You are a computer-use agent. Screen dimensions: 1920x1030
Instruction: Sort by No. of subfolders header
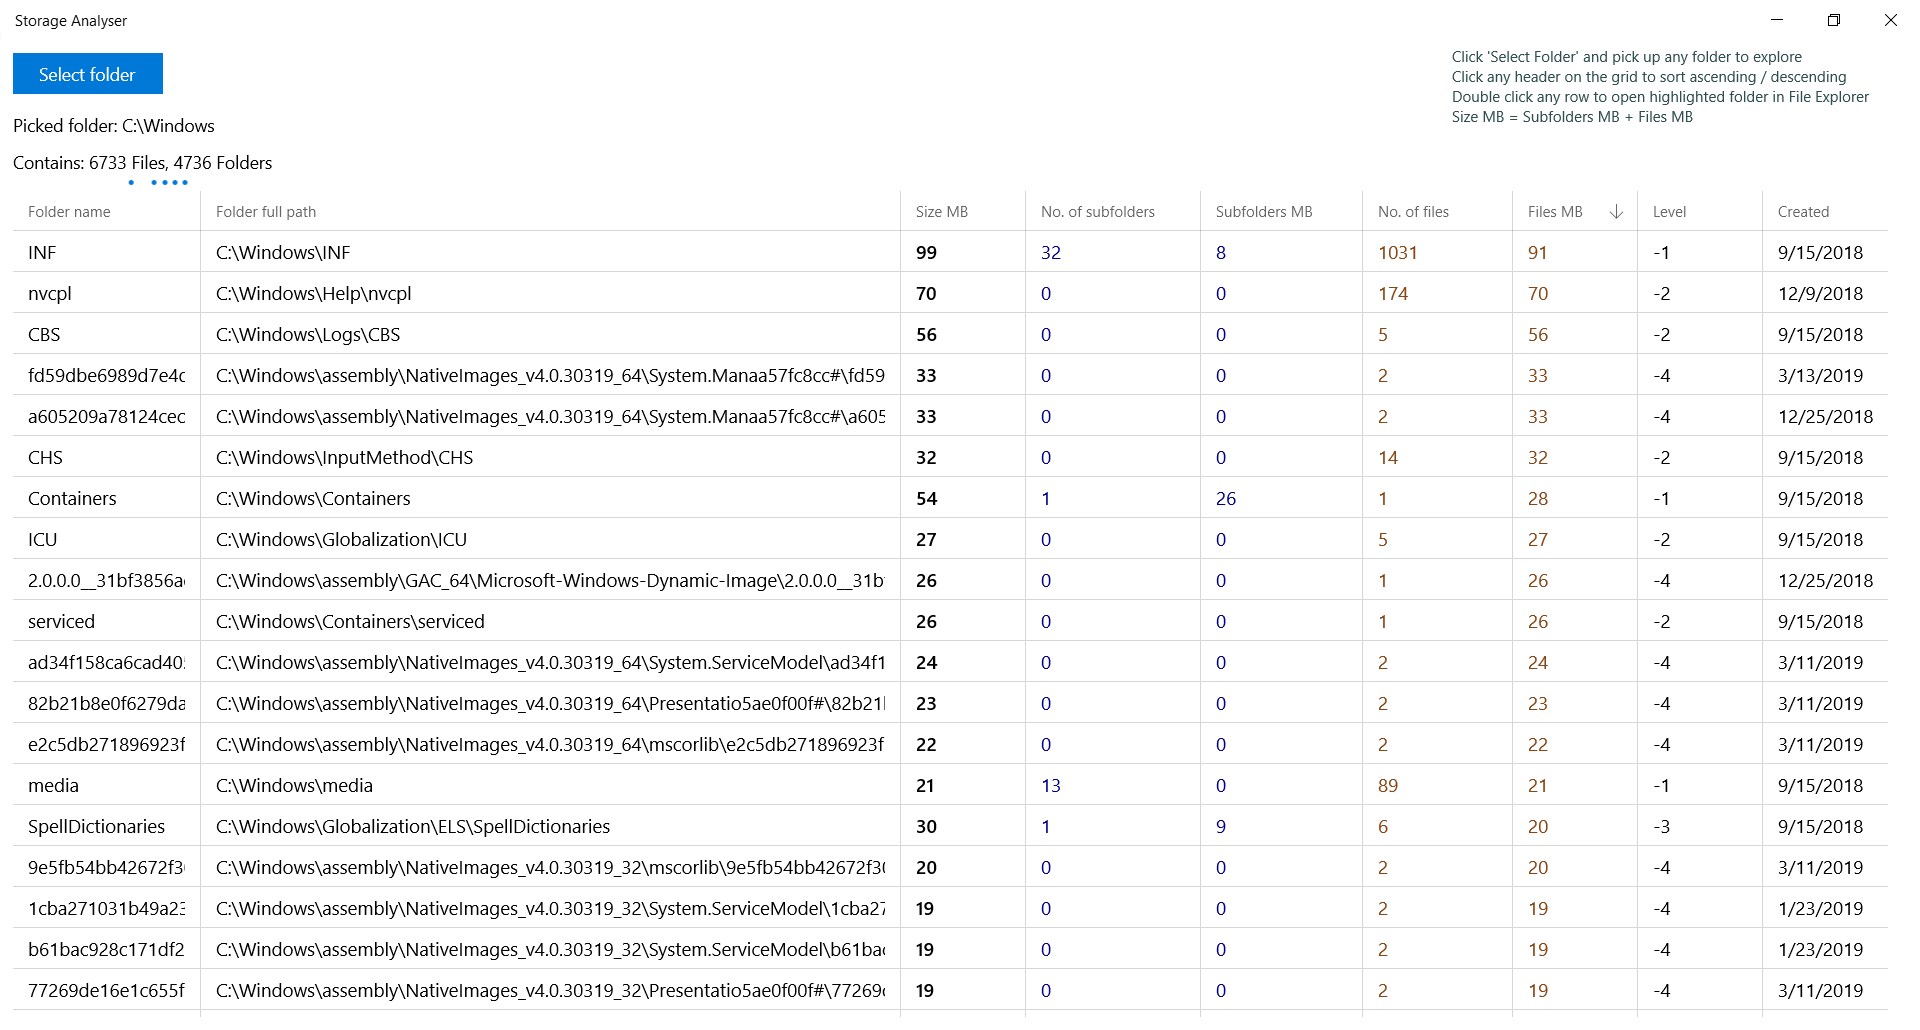tap(1097, 212)
